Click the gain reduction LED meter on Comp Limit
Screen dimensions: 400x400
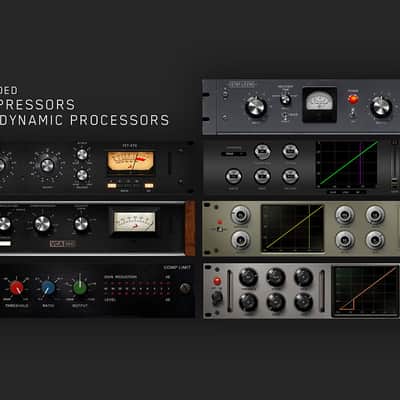(138, 288)
